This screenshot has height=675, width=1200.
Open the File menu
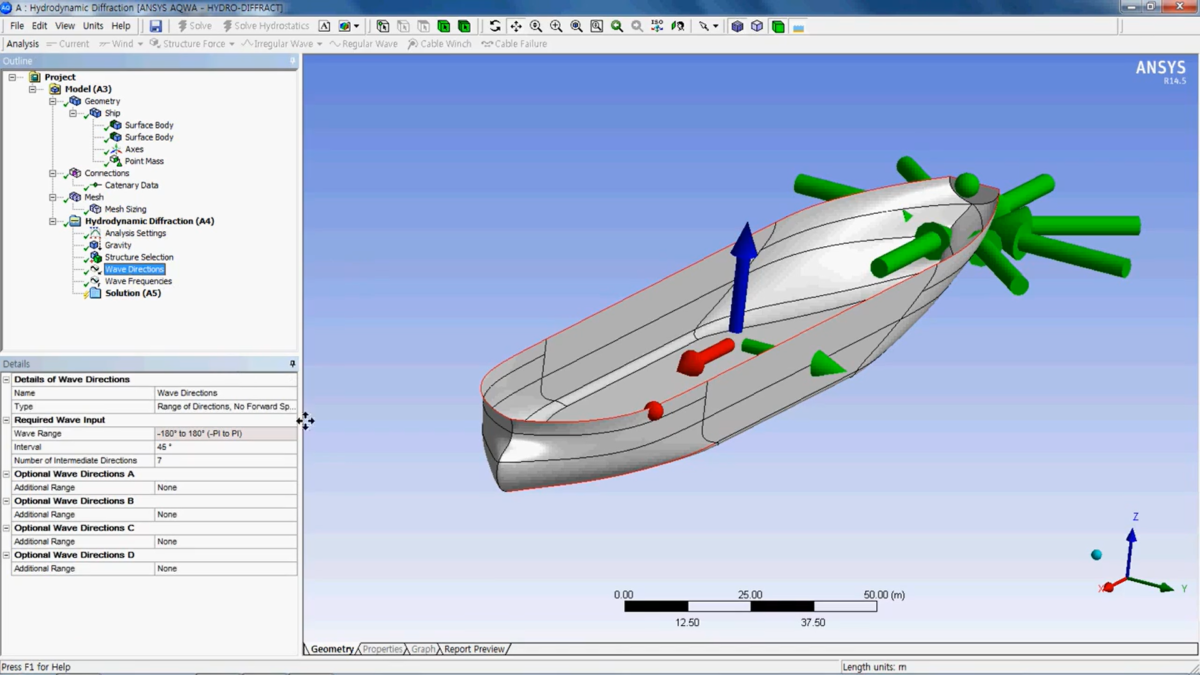[17, 26]
